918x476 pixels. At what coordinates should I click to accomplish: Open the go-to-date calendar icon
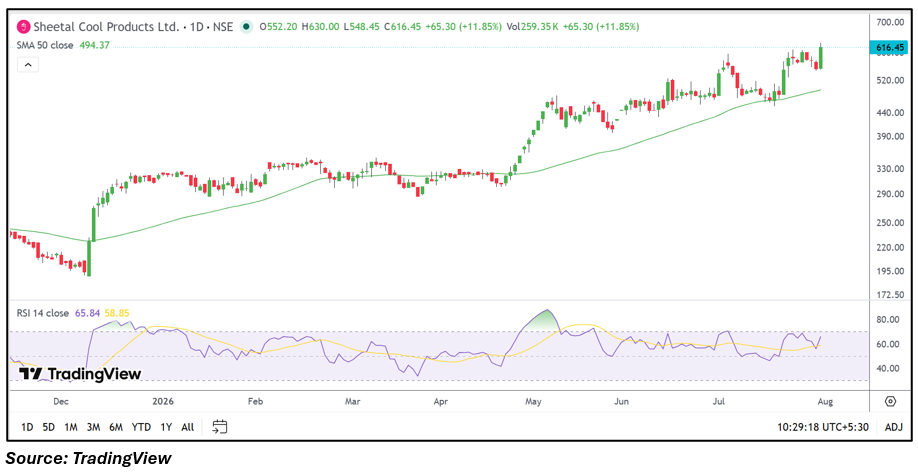coord(220,427)
